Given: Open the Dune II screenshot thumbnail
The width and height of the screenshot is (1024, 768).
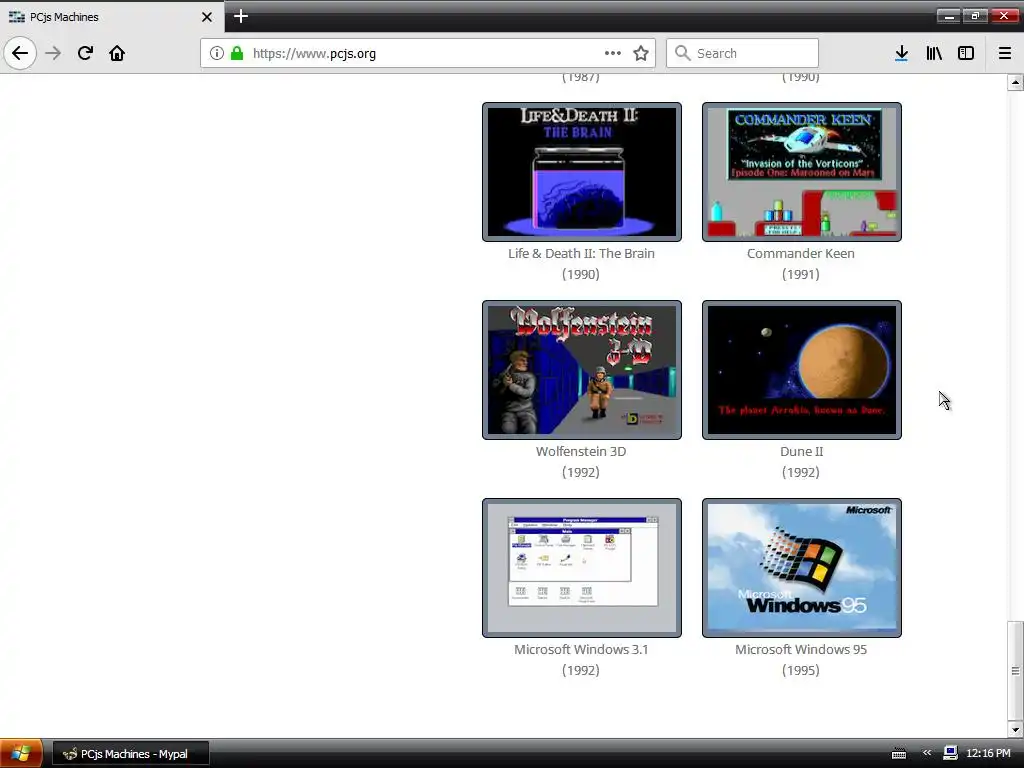Looking at the screenshot, I should tap(801, 370).
